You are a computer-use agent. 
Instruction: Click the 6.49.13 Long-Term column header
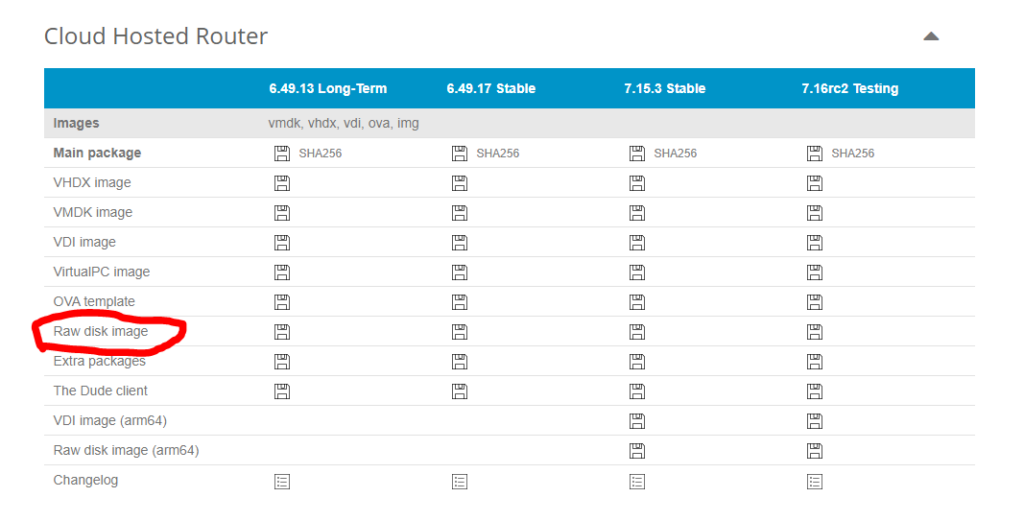[x=328, y=89]
